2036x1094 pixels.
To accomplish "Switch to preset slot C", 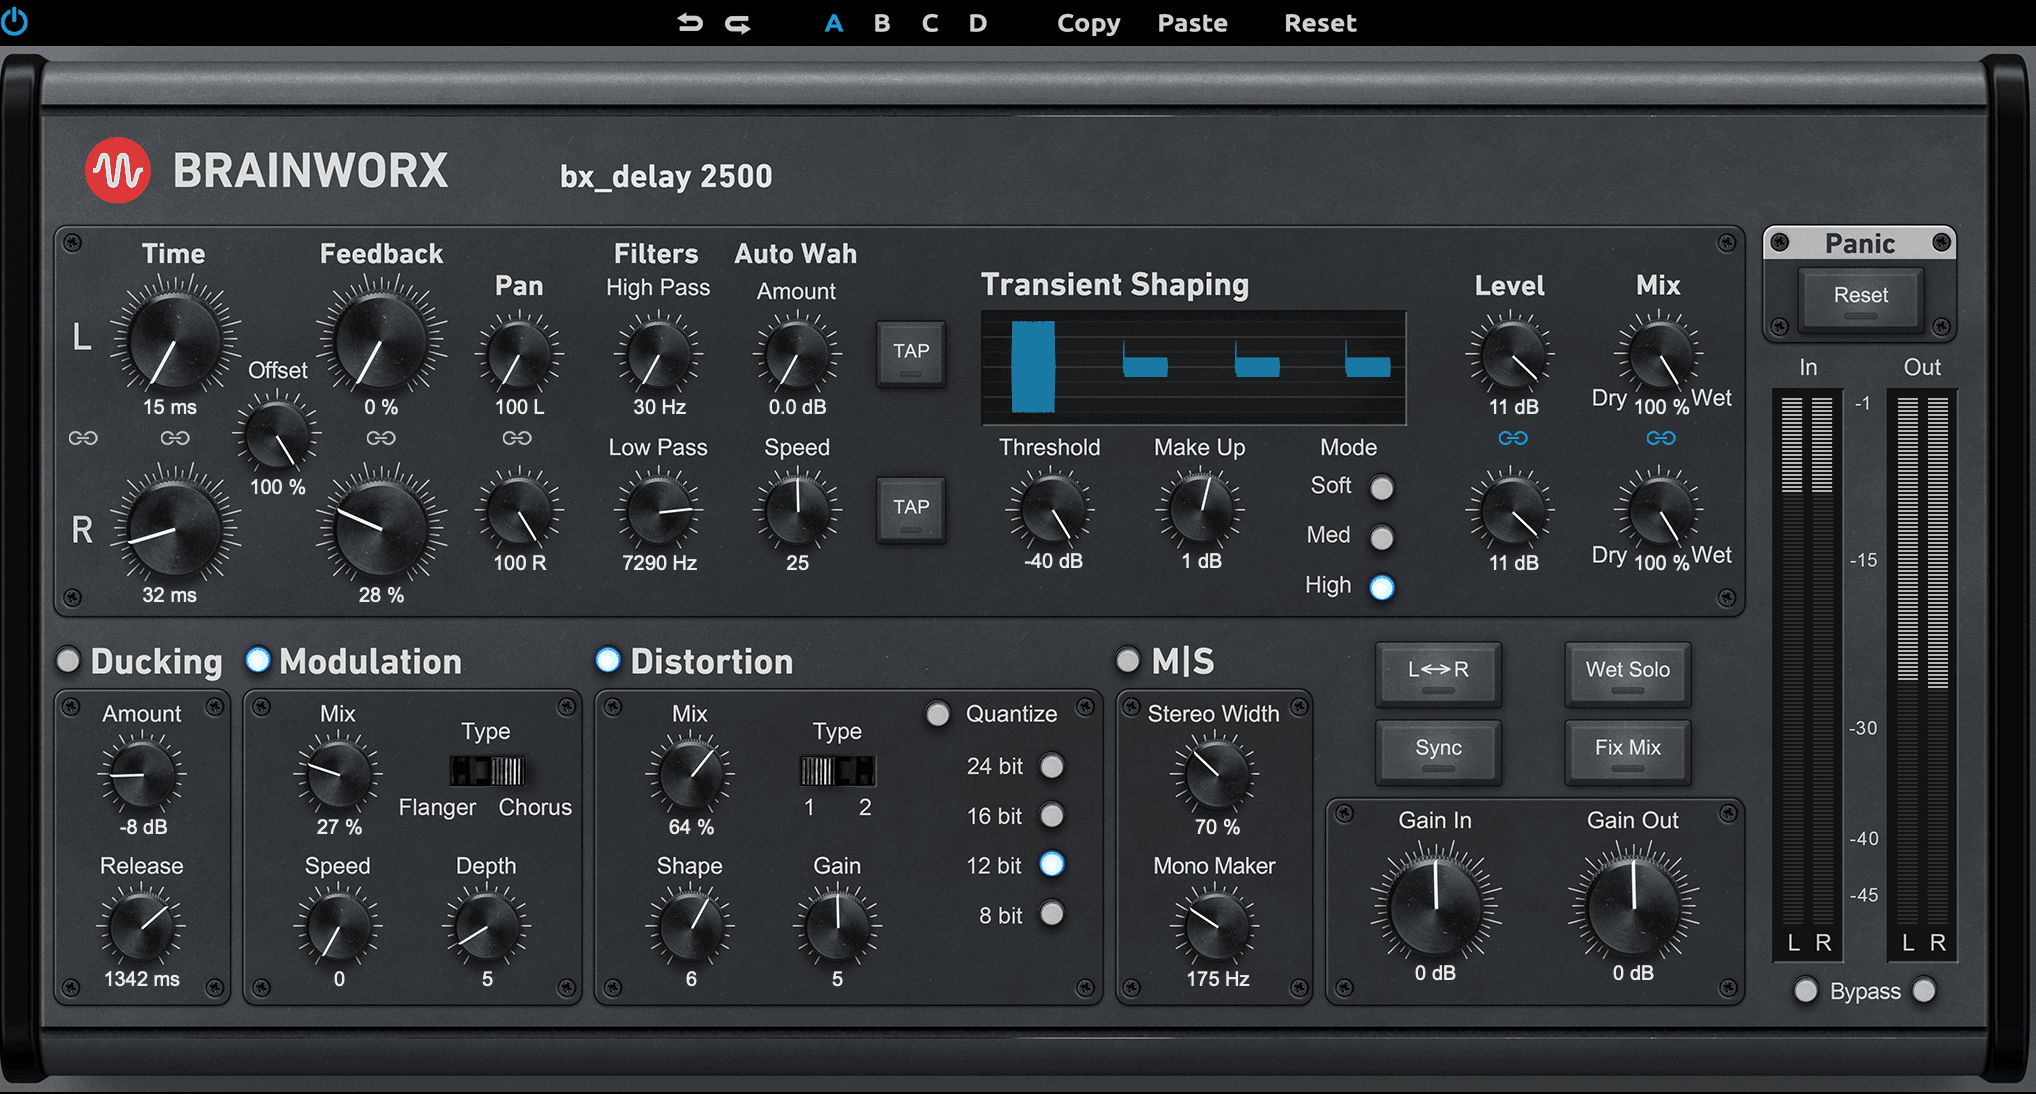I will tap(930, 23).
